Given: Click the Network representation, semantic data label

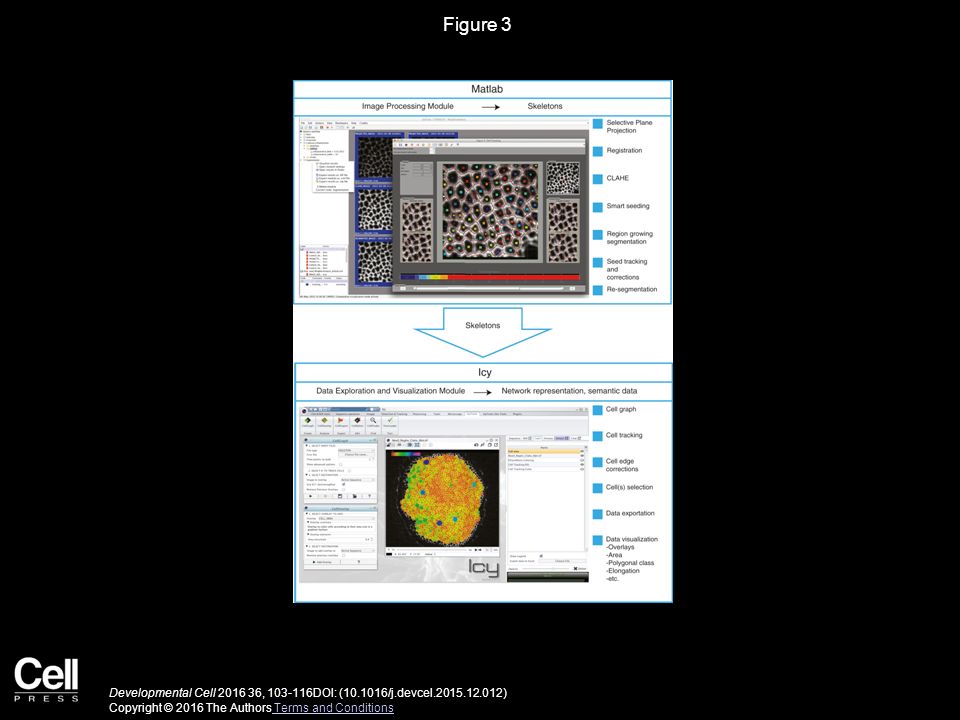Looking at the screenshot, I should pyautogui.click(x=569, y=391).
